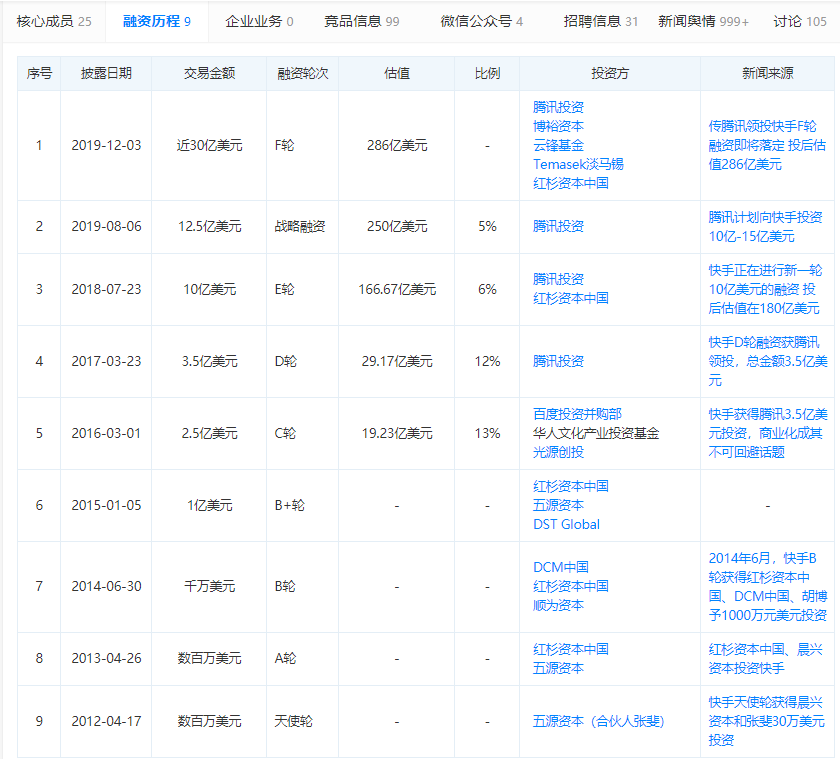
Task: Switch to 新闻舆情 tab
Action: (703, 21)
